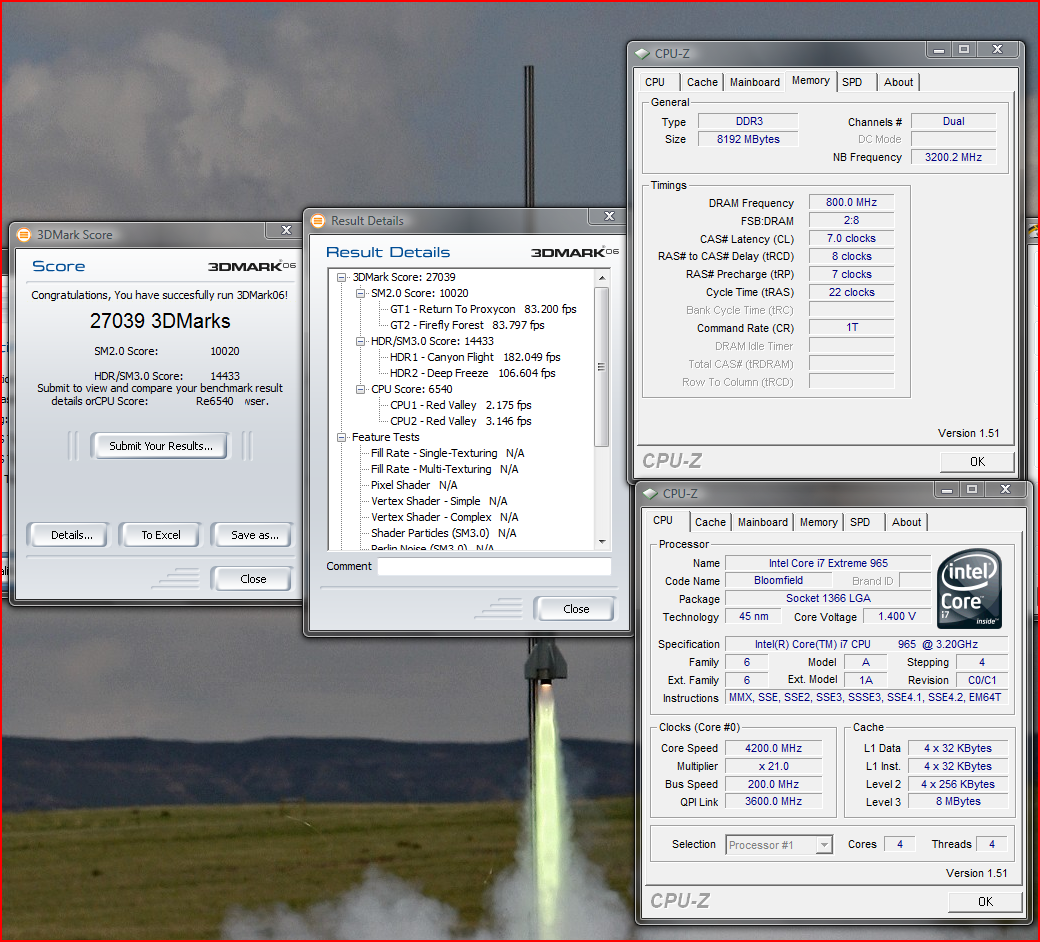Open the Cache tab in upper CPU-Z
Image resolution: width=1040 pixels, height=942 pixels.
tap(702, 82)
